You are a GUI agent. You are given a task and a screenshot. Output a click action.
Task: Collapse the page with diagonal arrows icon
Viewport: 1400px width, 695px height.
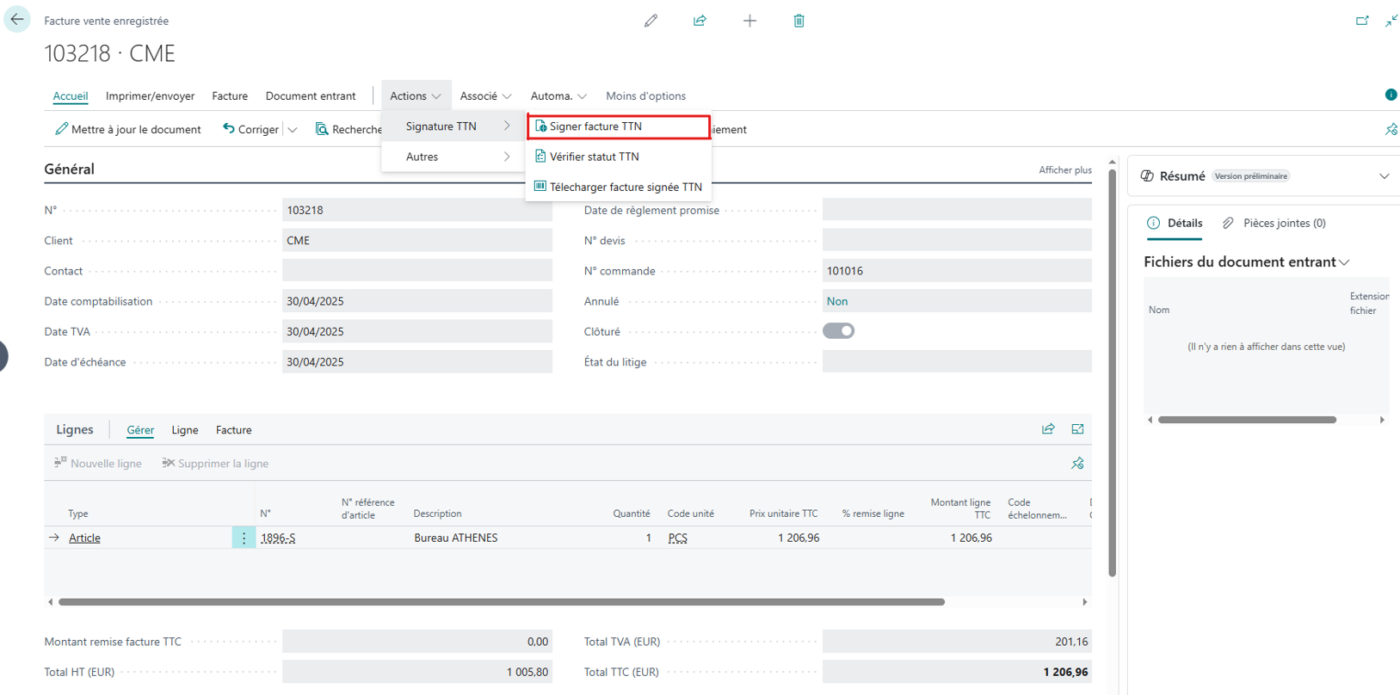tap(1391, 20)
